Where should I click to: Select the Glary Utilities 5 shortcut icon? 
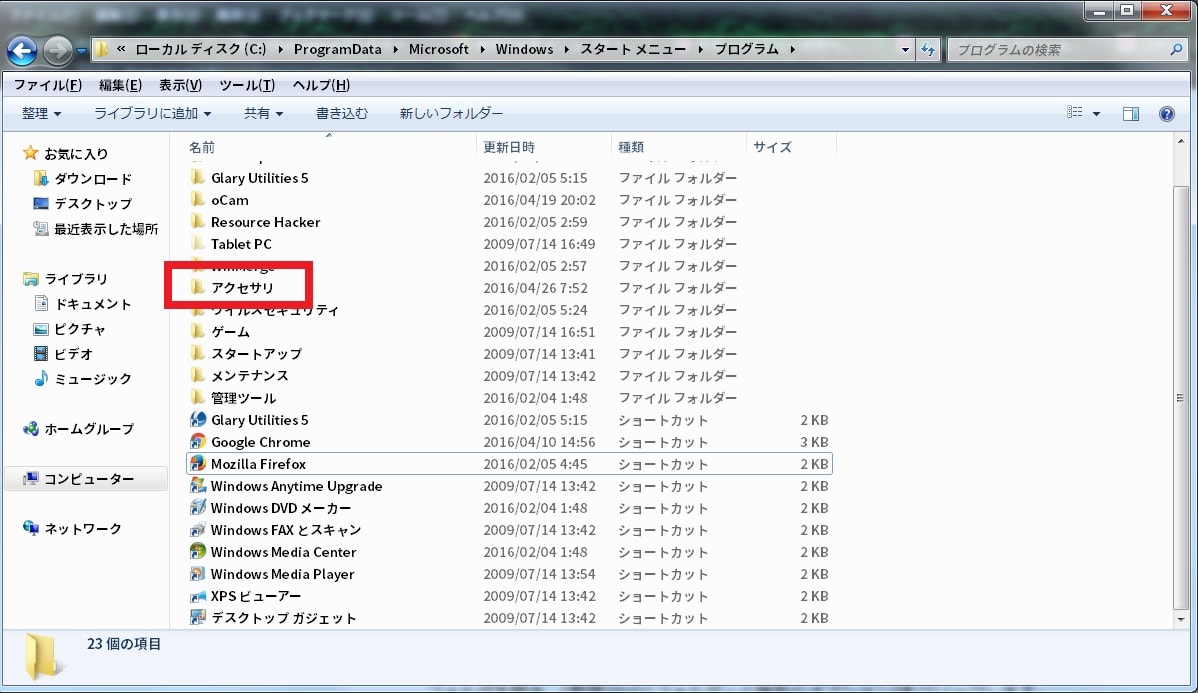[198, 419]
